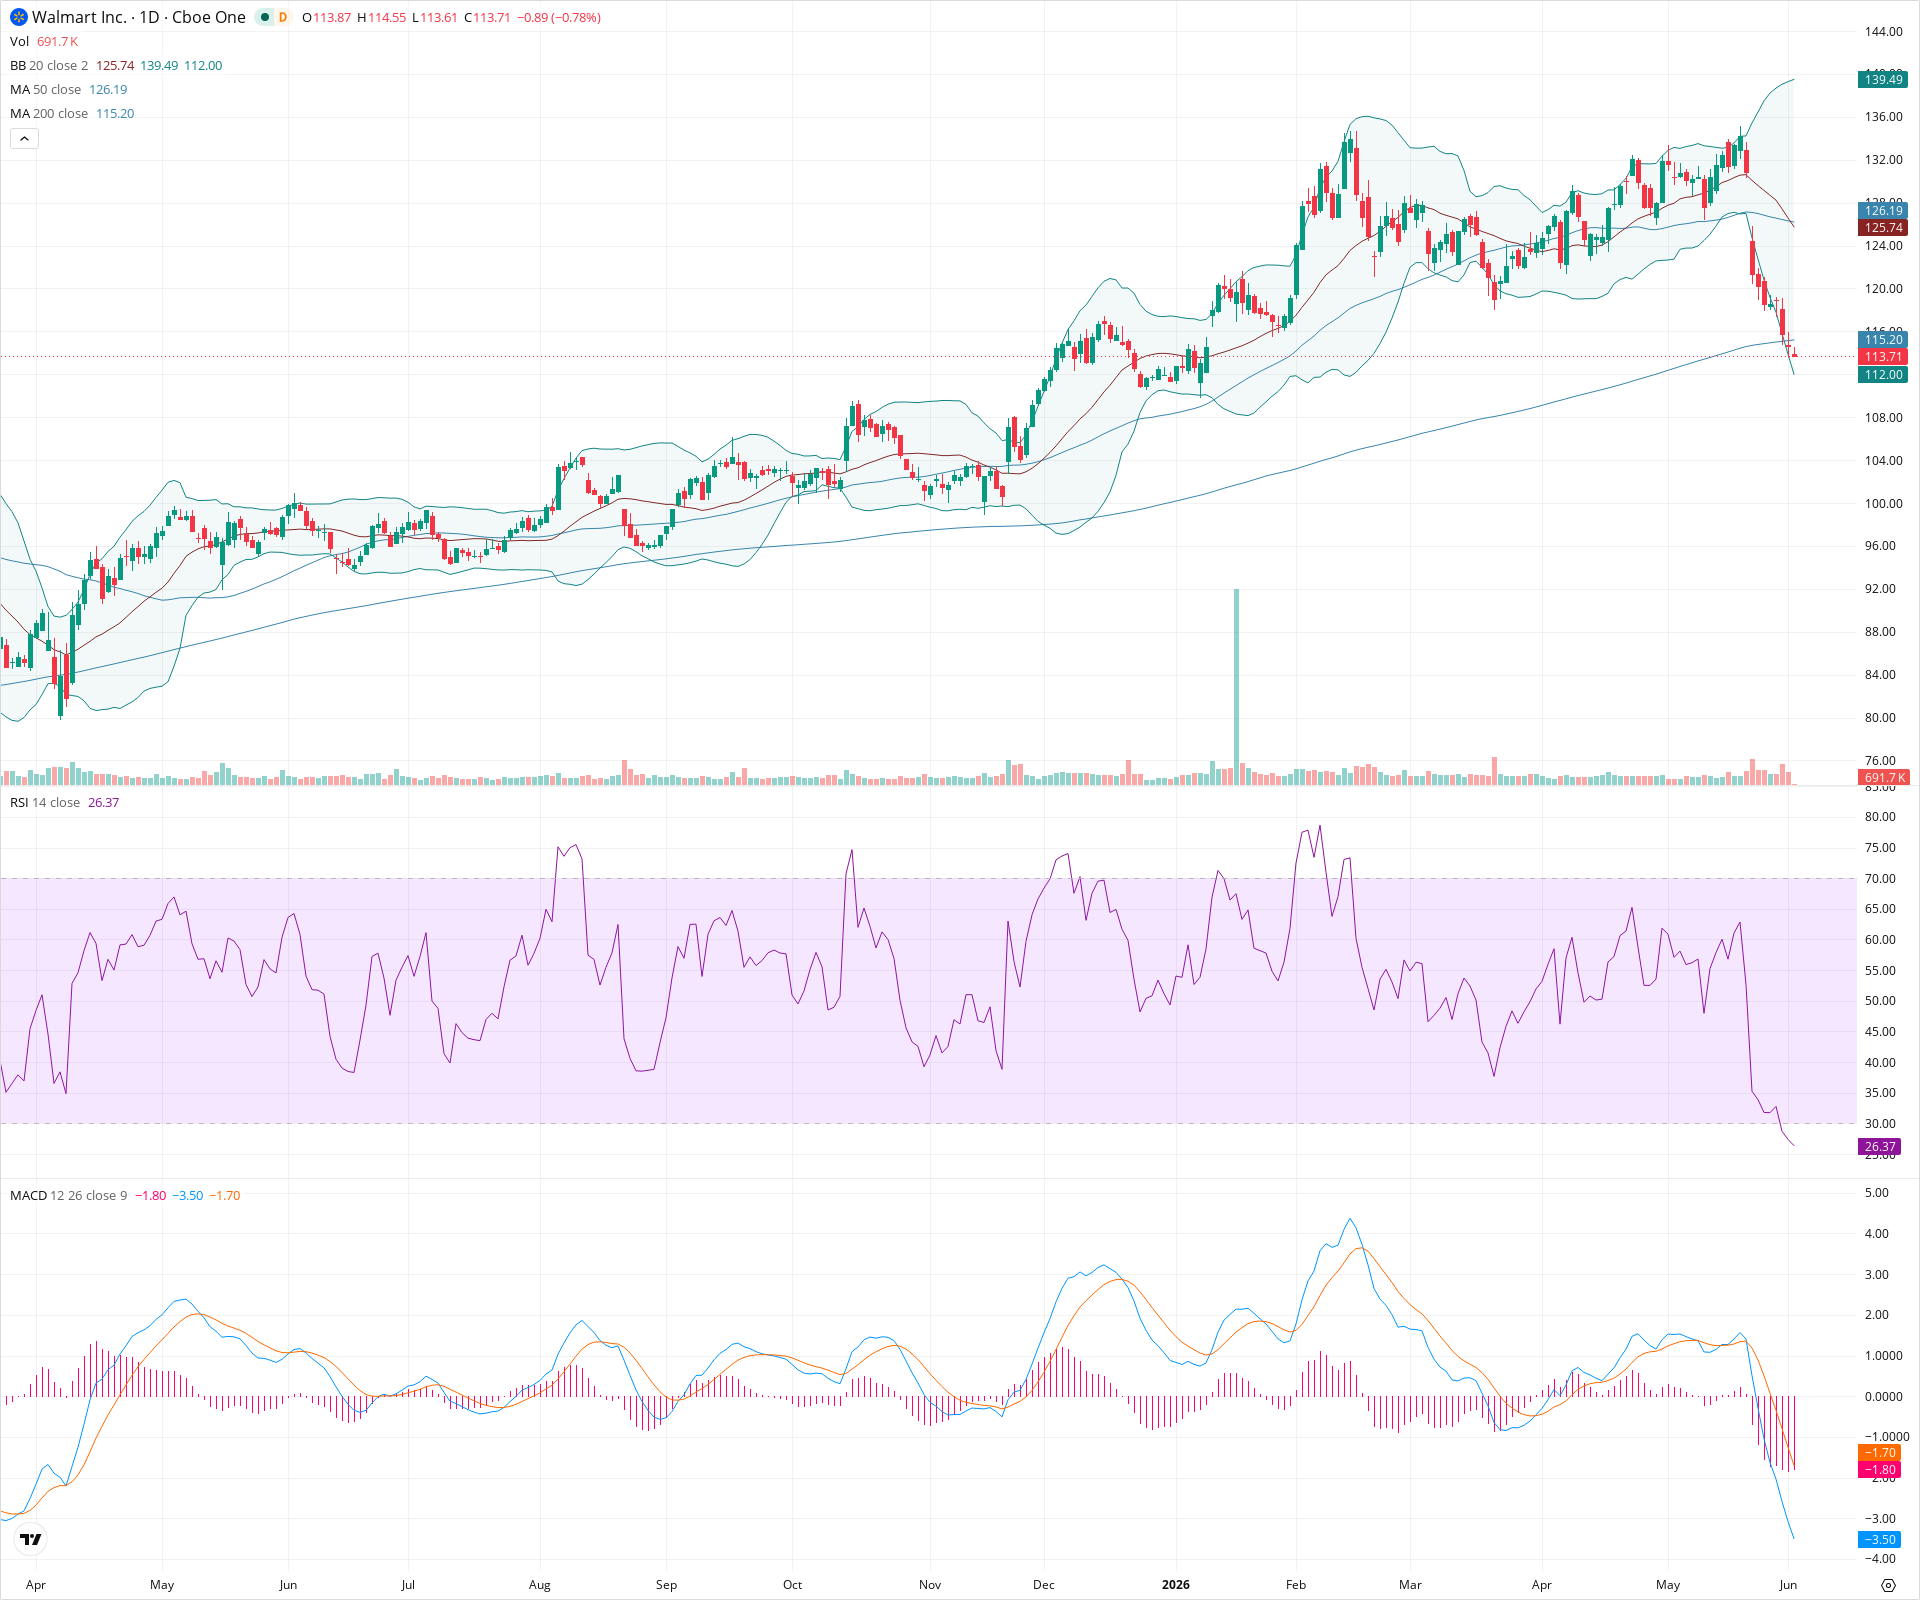The width and height of the screenshot is (1920, 1600).
Task: Click the Oct label on time axis
Action: [793, 1585]
